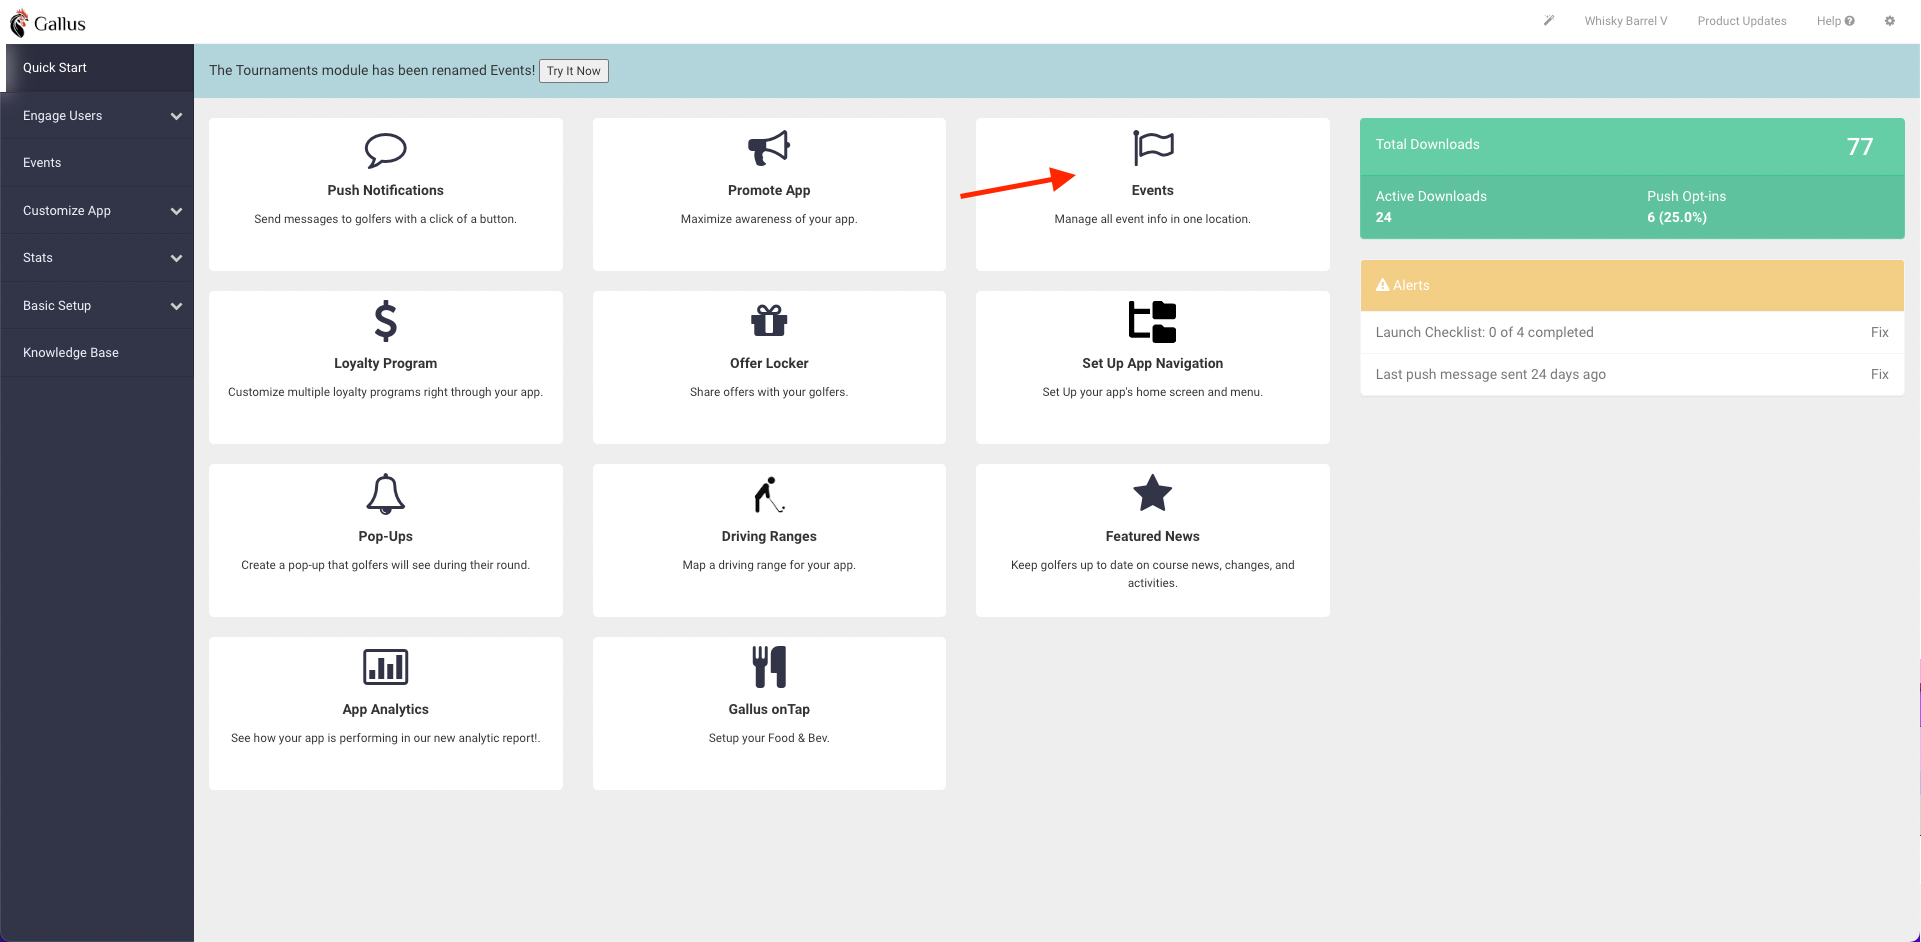The width and height of the screenshot is (1921, 942).
Task: Expand the Customize App chevron
Action: (x=176, y=211)
